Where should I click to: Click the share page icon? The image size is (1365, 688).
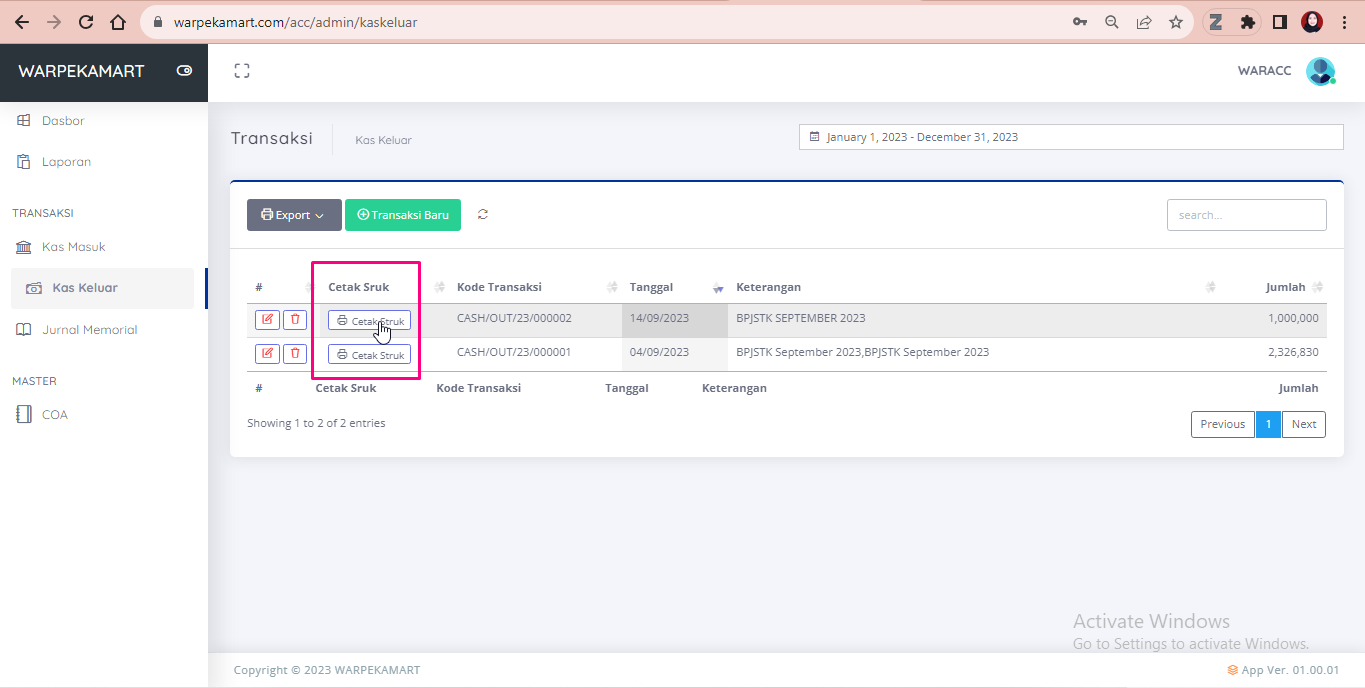coord(1144,22)
